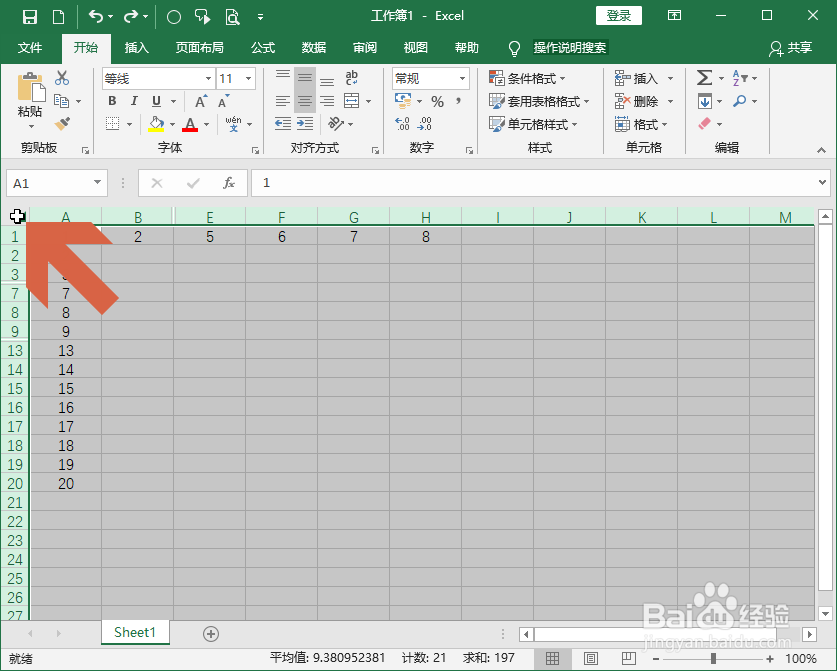The width and height of the screenshot is (837, 671).
Task: Toggle underline formatting
Action: click(156, 101)
